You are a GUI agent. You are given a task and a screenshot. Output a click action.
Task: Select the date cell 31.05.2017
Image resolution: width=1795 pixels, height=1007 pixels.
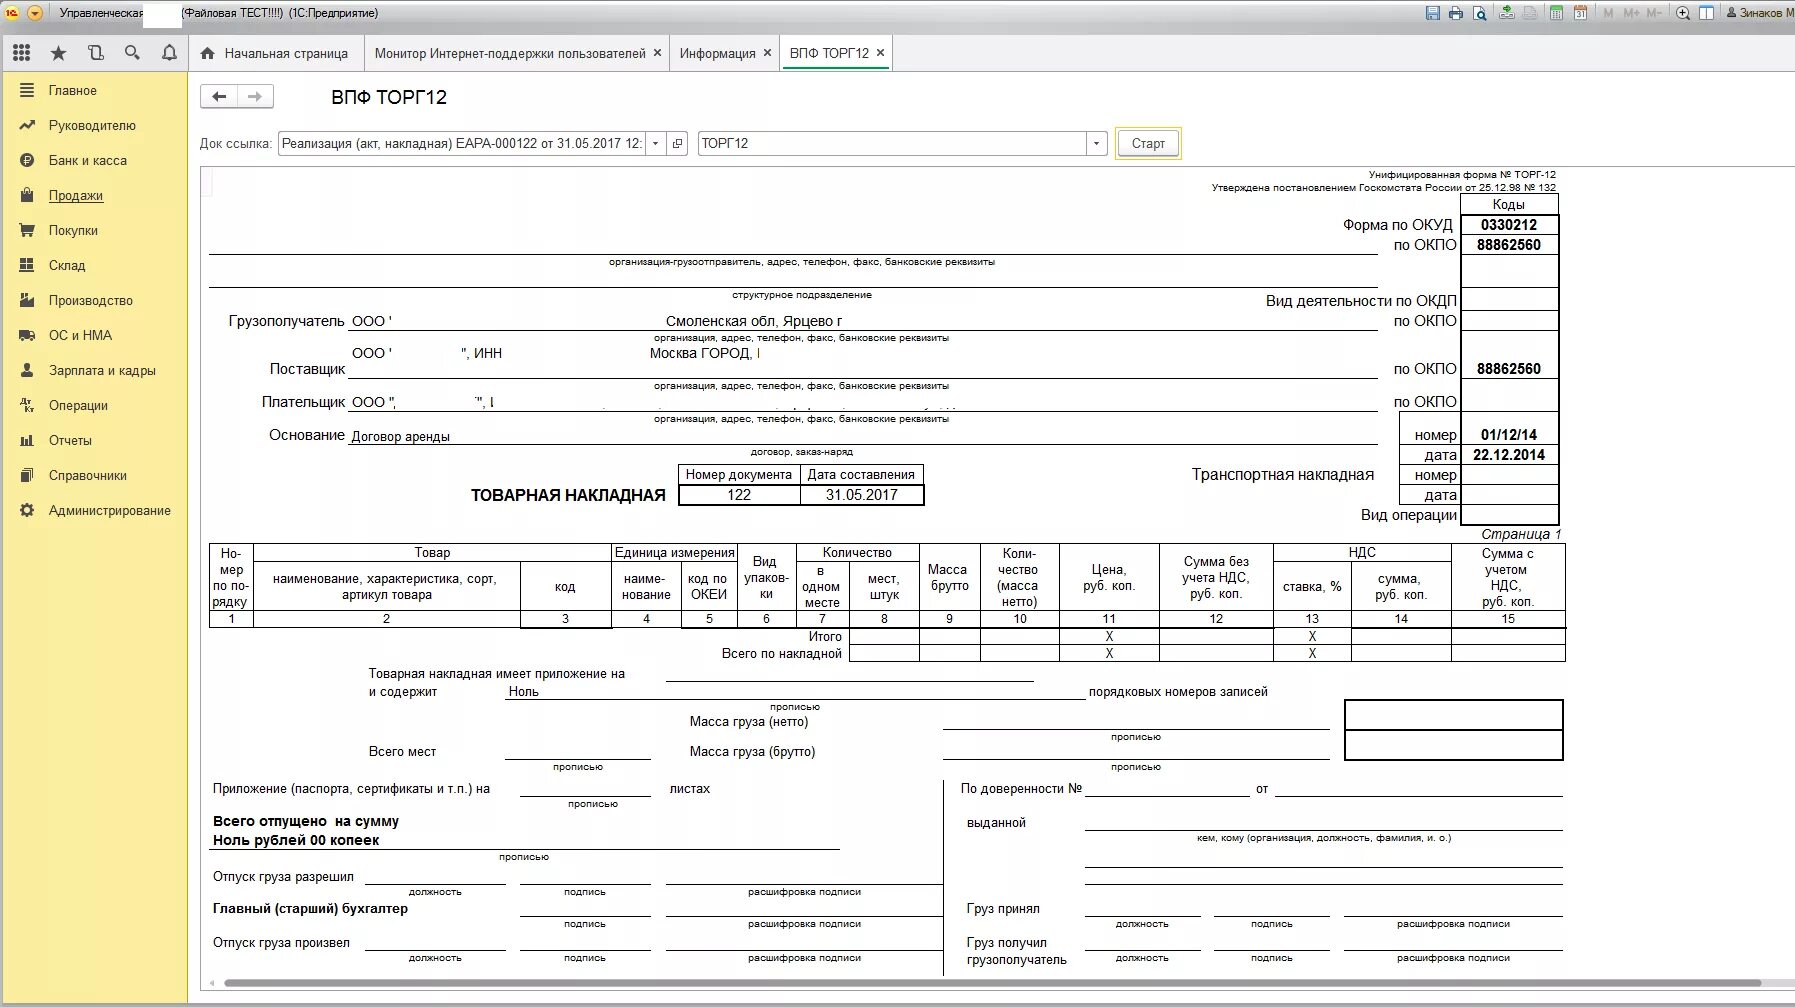pos(861,495)
